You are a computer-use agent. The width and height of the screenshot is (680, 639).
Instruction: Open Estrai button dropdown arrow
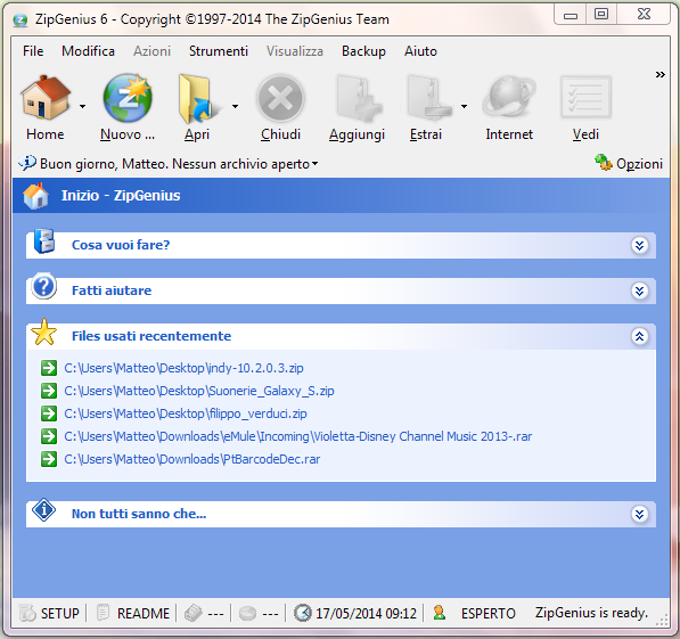464,106
